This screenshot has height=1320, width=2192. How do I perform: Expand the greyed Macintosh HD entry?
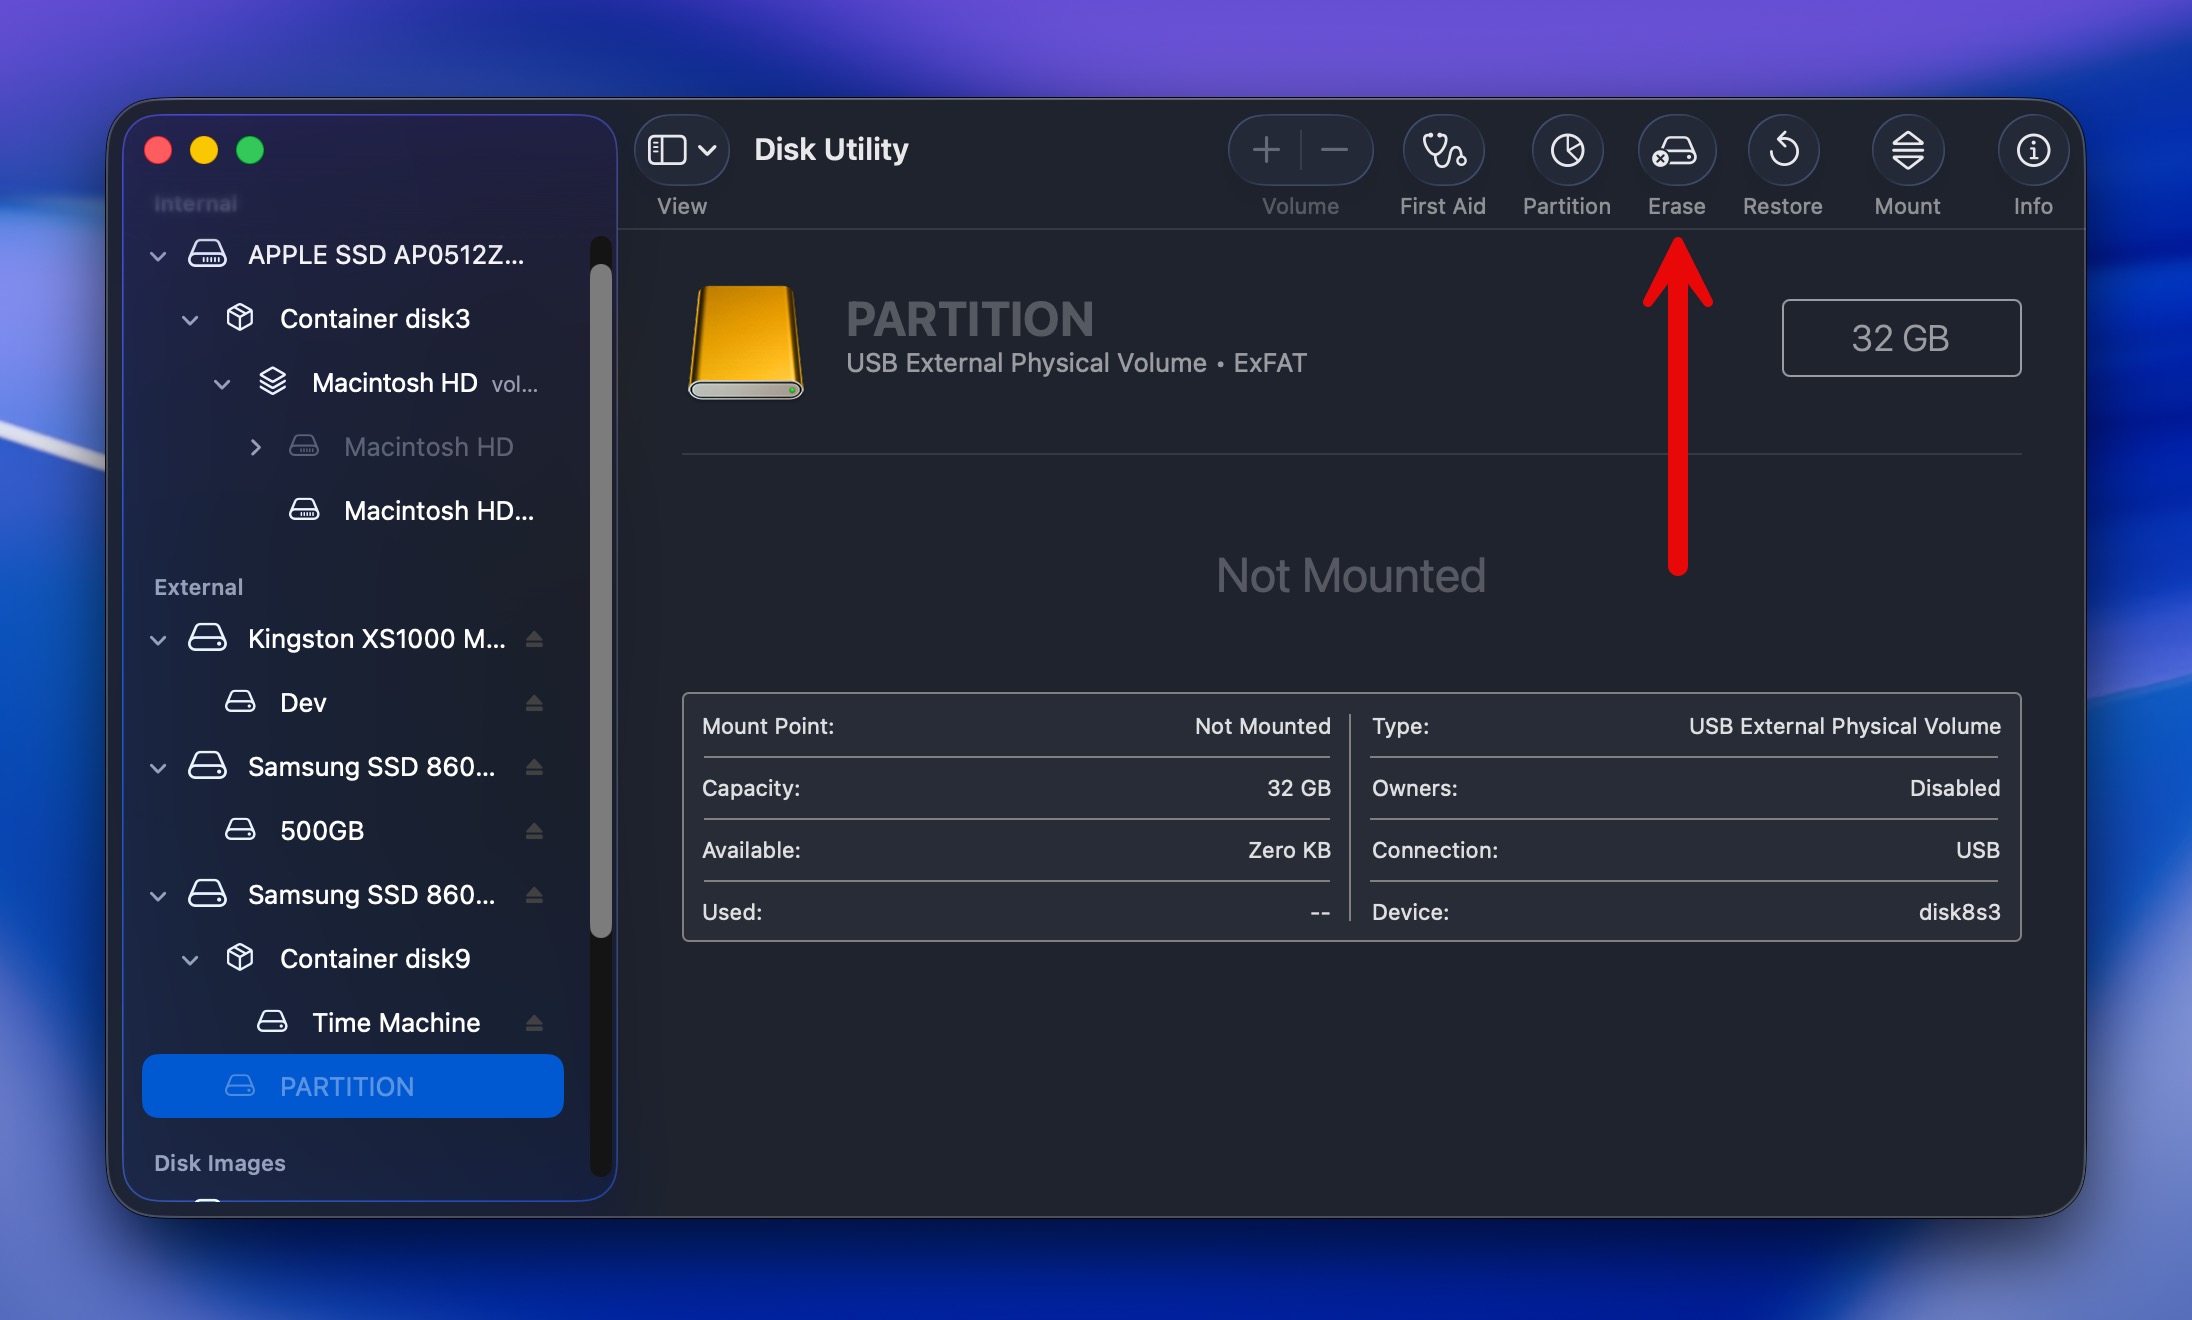click(257, 447)
